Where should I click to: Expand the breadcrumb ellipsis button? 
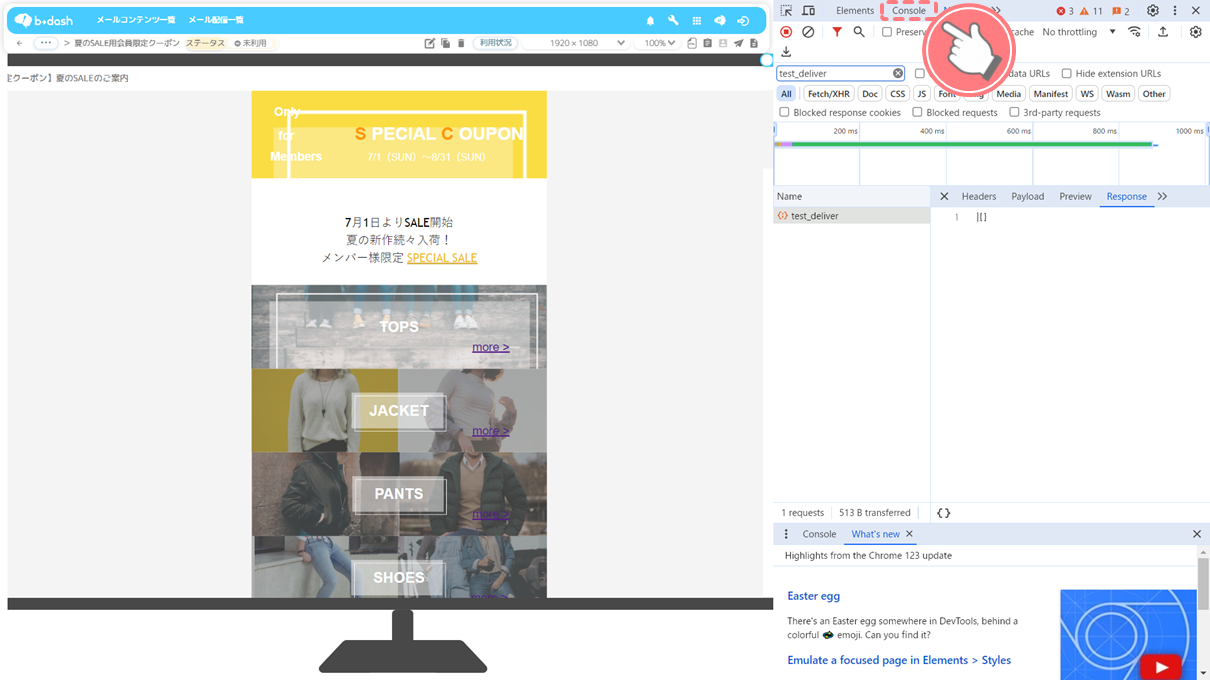pyautogui.click(x=46, y=44)
